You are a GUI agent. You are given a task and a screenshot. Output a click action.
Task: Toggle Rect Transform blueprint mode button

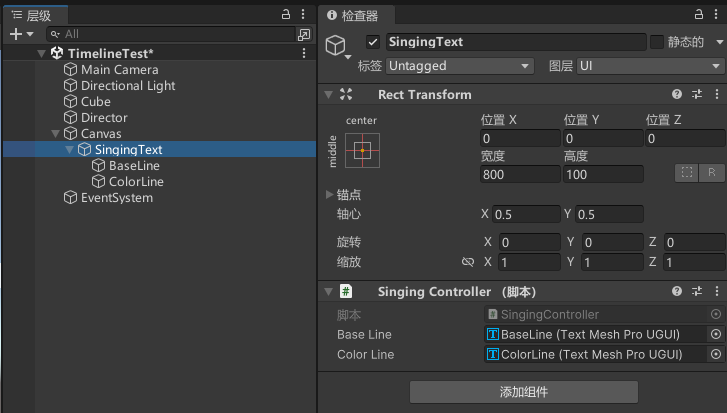click(x=687, y=172)
